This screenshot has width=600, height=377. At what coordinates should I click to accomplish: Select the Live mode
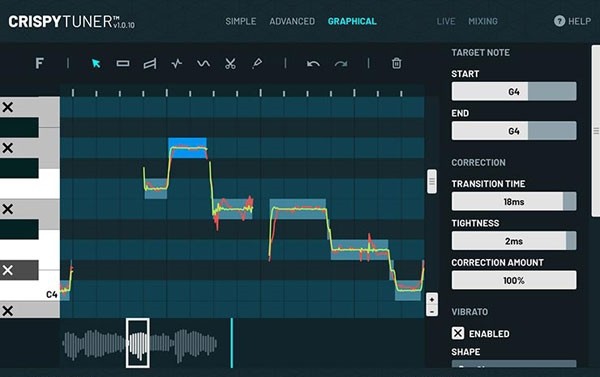446,21
